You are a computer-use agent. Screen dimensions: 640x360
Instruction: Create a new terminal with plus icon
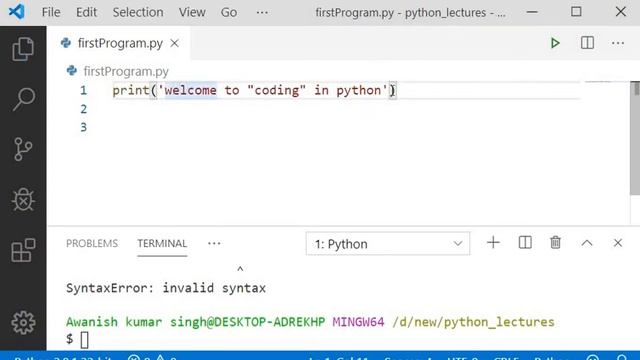click(493, 243)
